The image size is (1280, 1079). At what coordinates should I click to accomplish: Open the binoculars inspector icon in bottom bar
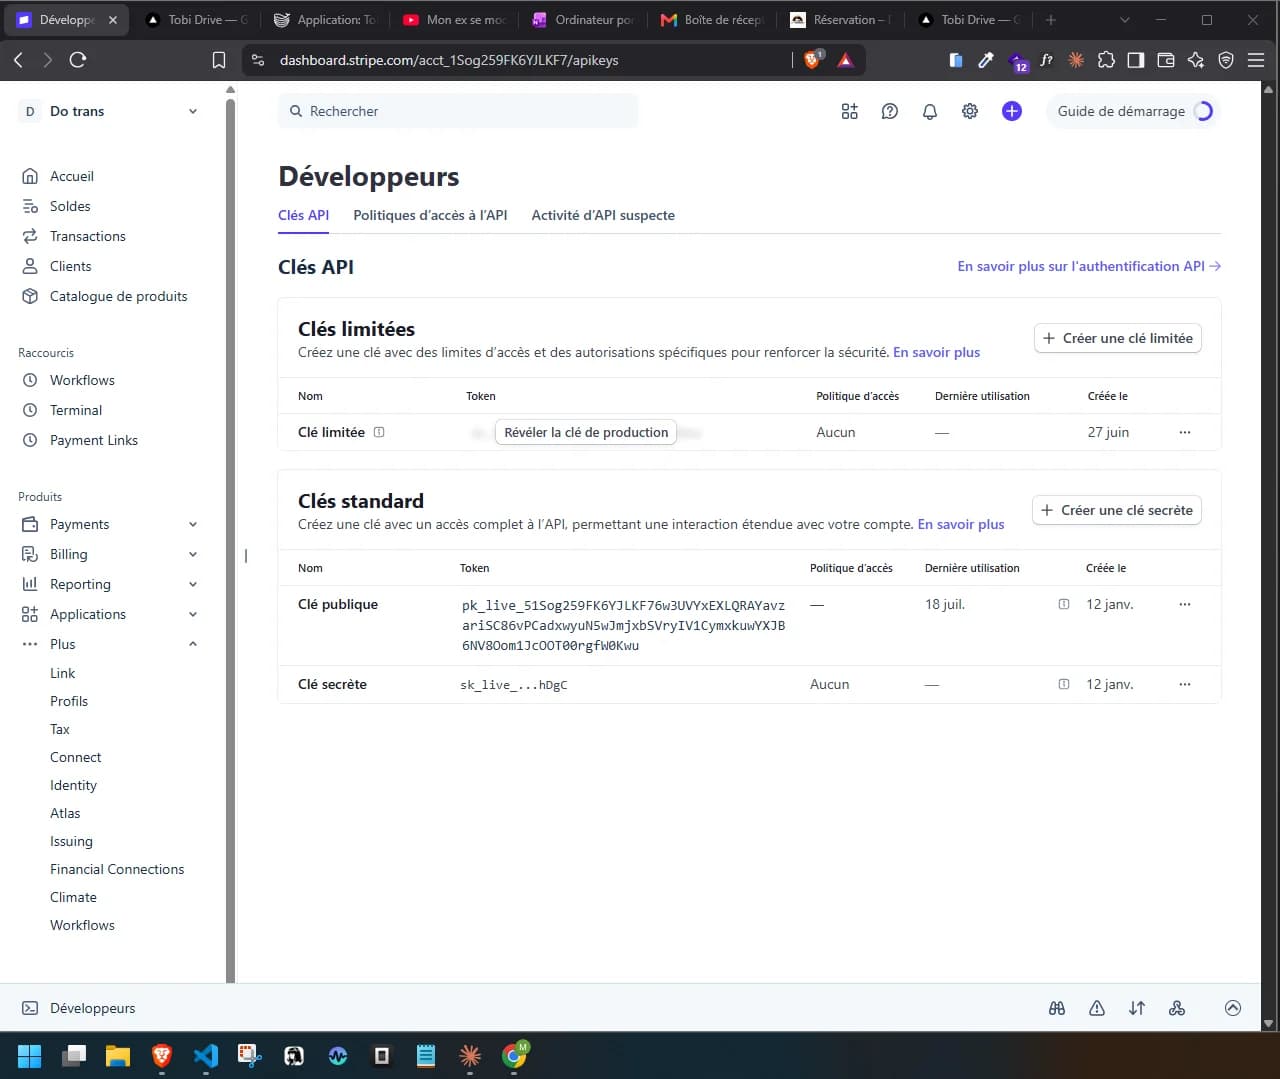(1057, 1008)
